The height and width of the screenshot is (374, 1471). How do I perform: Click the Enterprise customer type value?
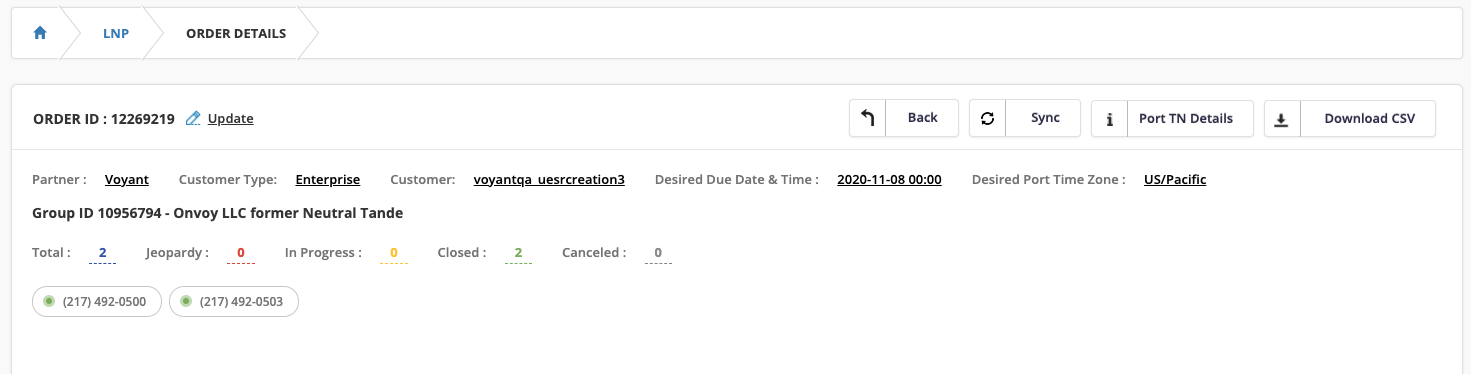(x=328, y=180)
